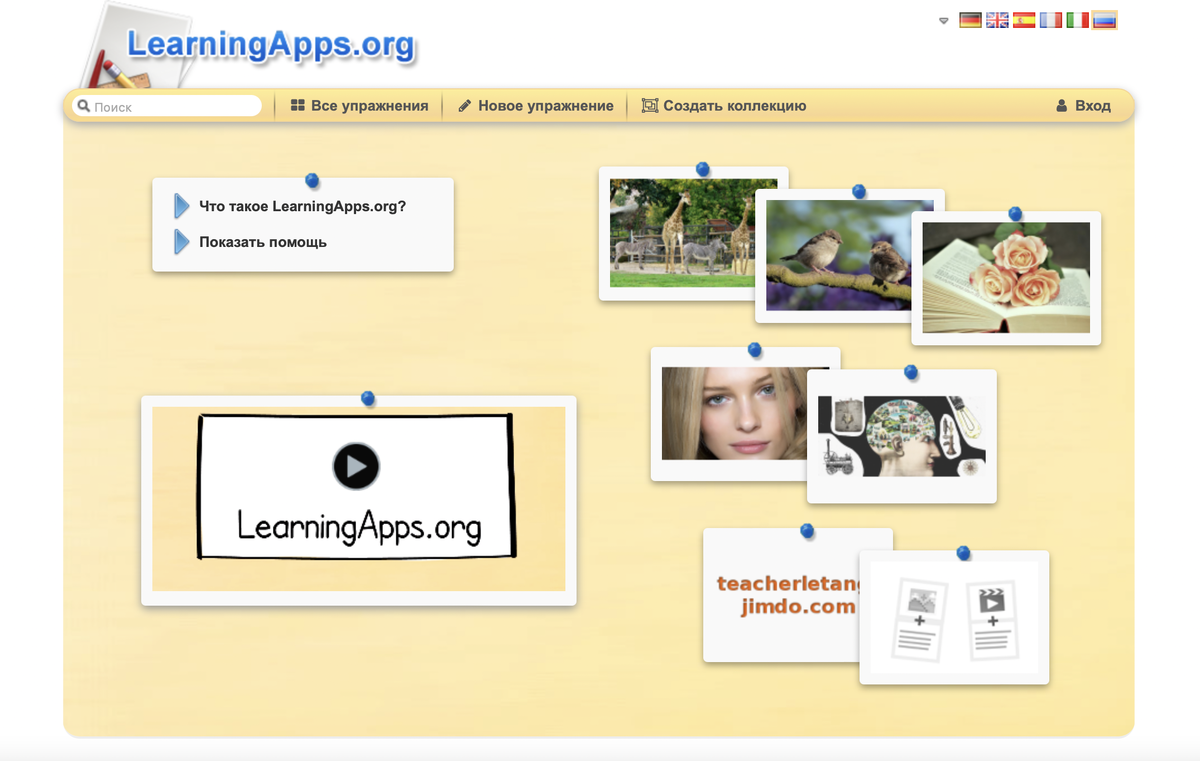The image size is (1200, 761).
Task: Open the teacherletang jimdo.com card
Action: (785, 596)
